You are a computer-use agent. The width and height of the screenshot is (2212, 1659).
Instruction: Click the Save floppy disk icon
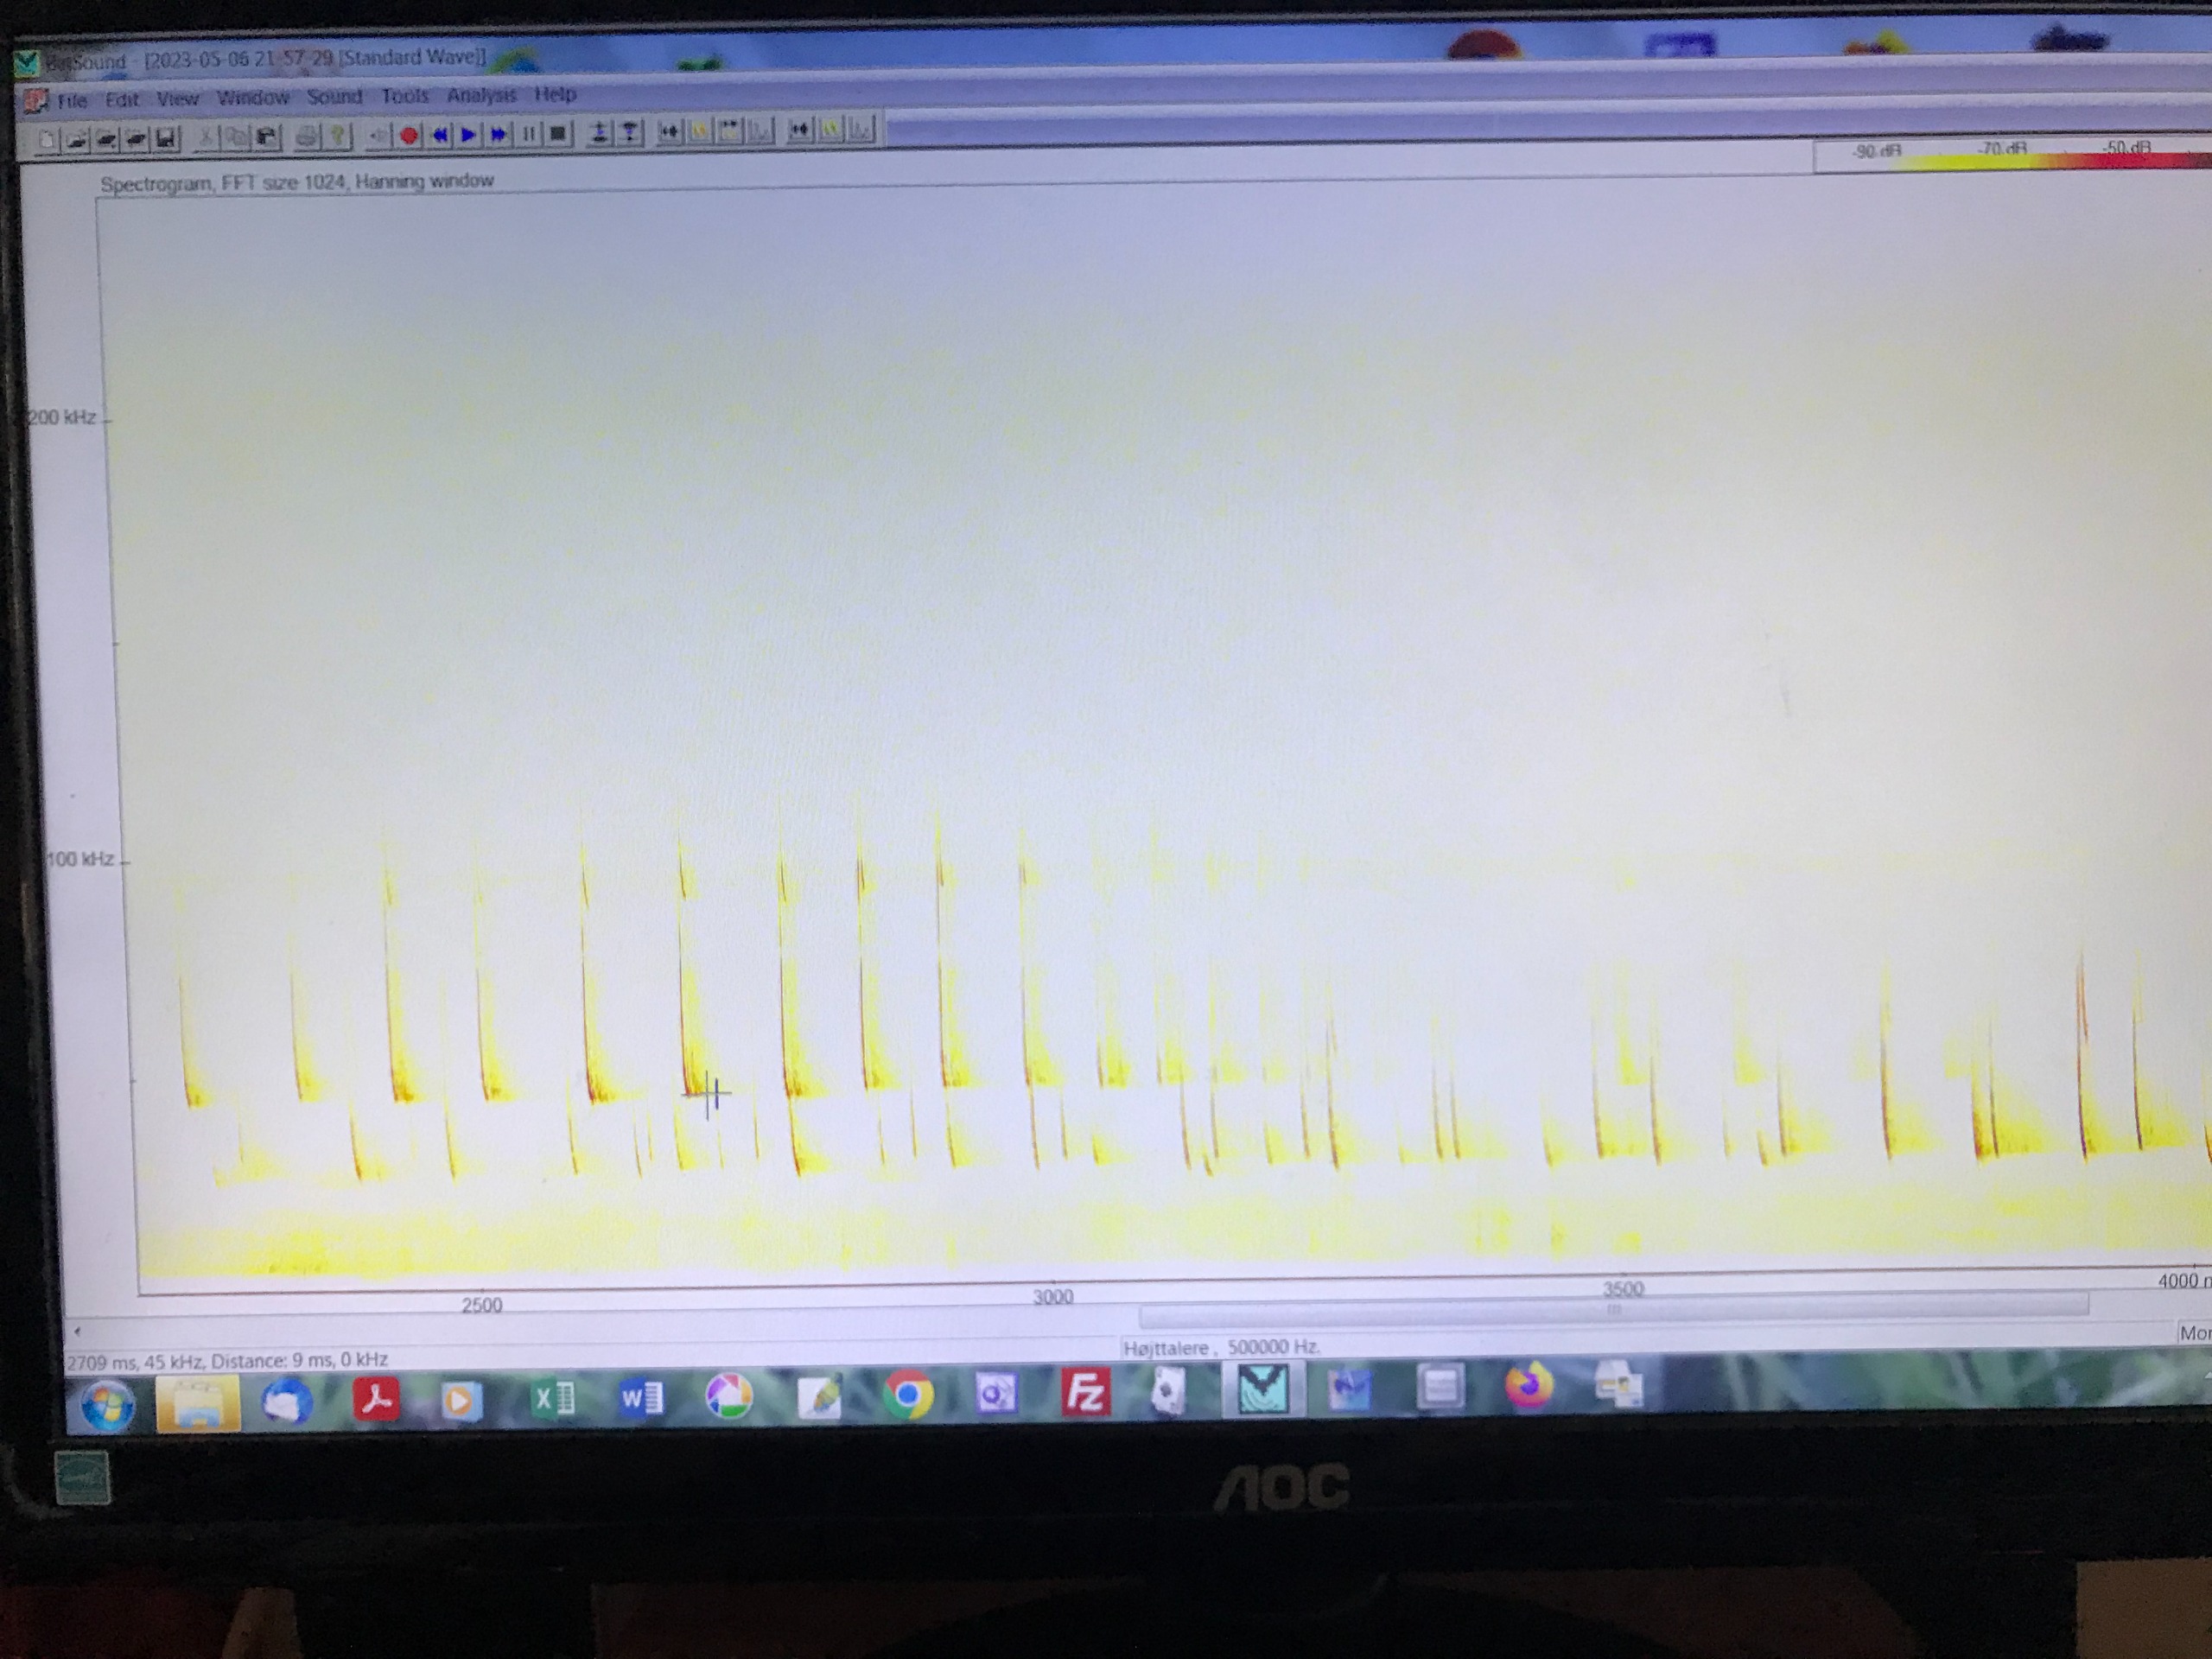tap(166, 139)
